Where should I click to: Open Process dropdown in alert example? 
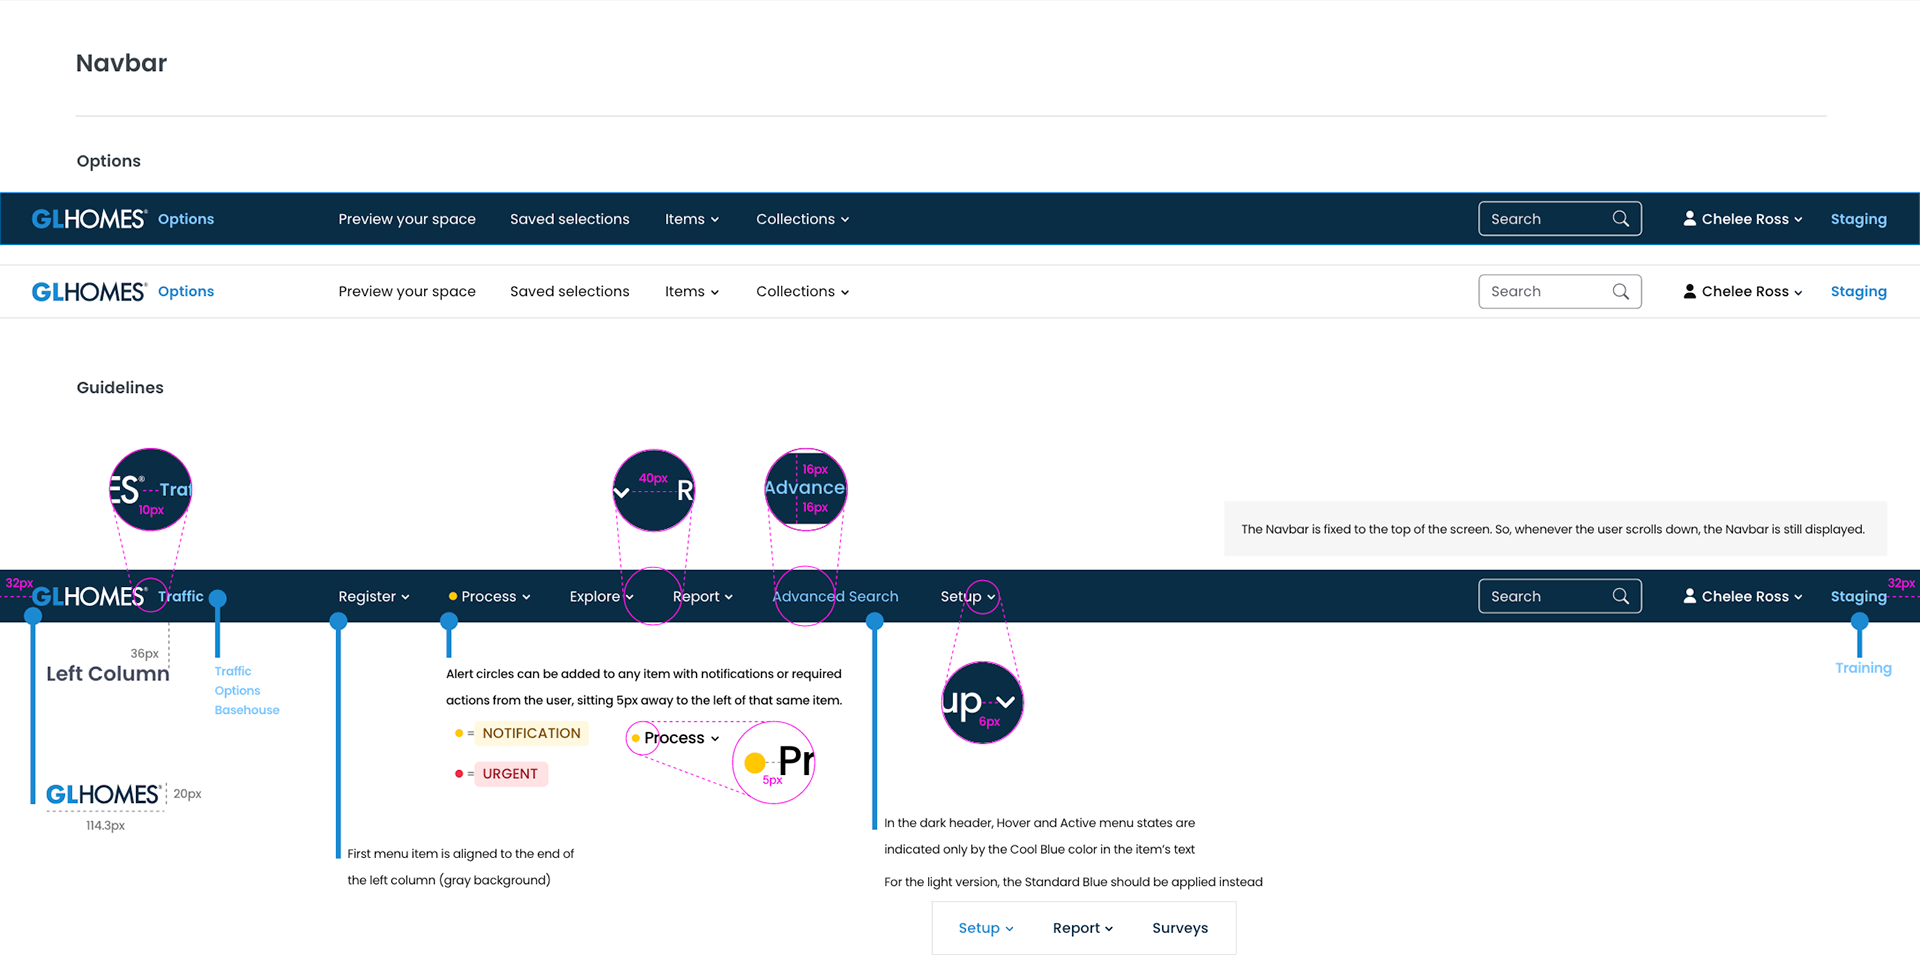(681, 738)
